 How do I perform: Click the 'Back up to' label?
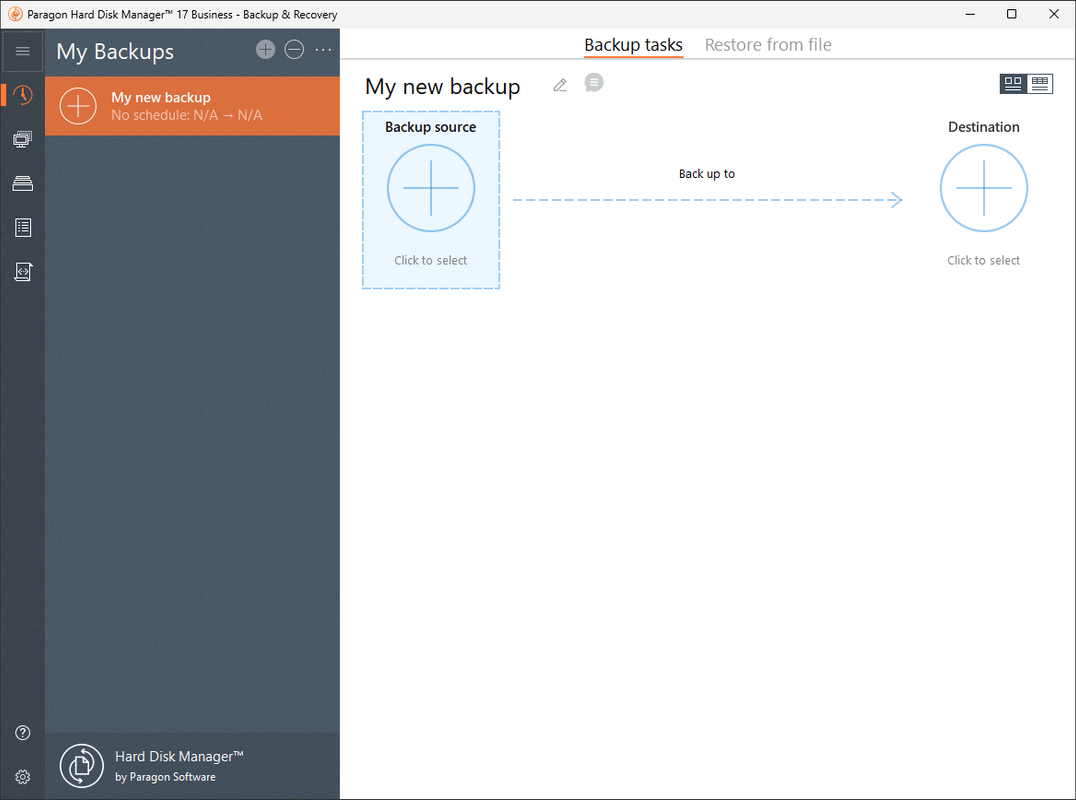pos(707,174)
